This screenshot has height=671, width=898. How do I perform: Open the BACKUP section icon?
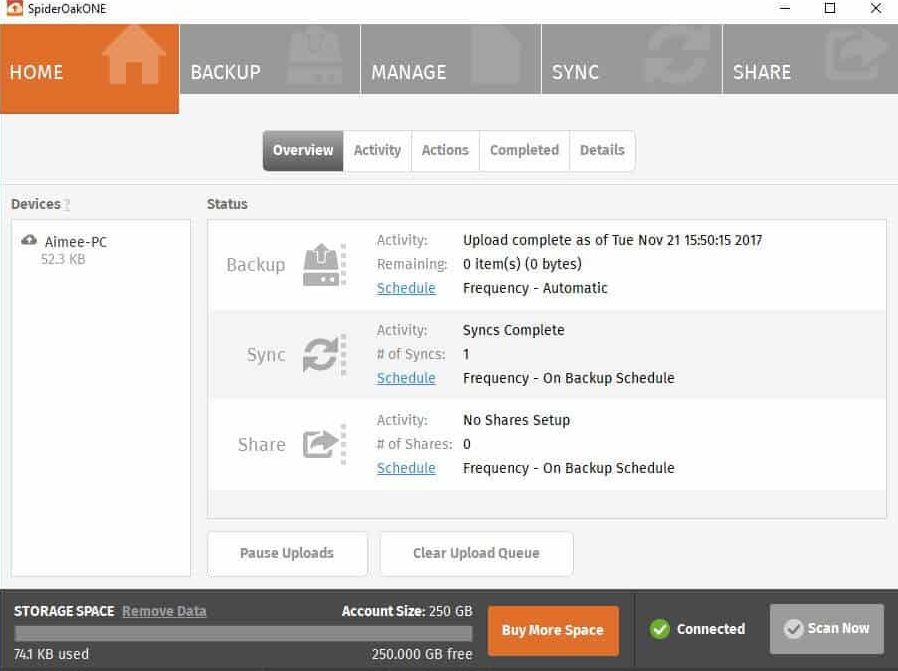[314, 58]
